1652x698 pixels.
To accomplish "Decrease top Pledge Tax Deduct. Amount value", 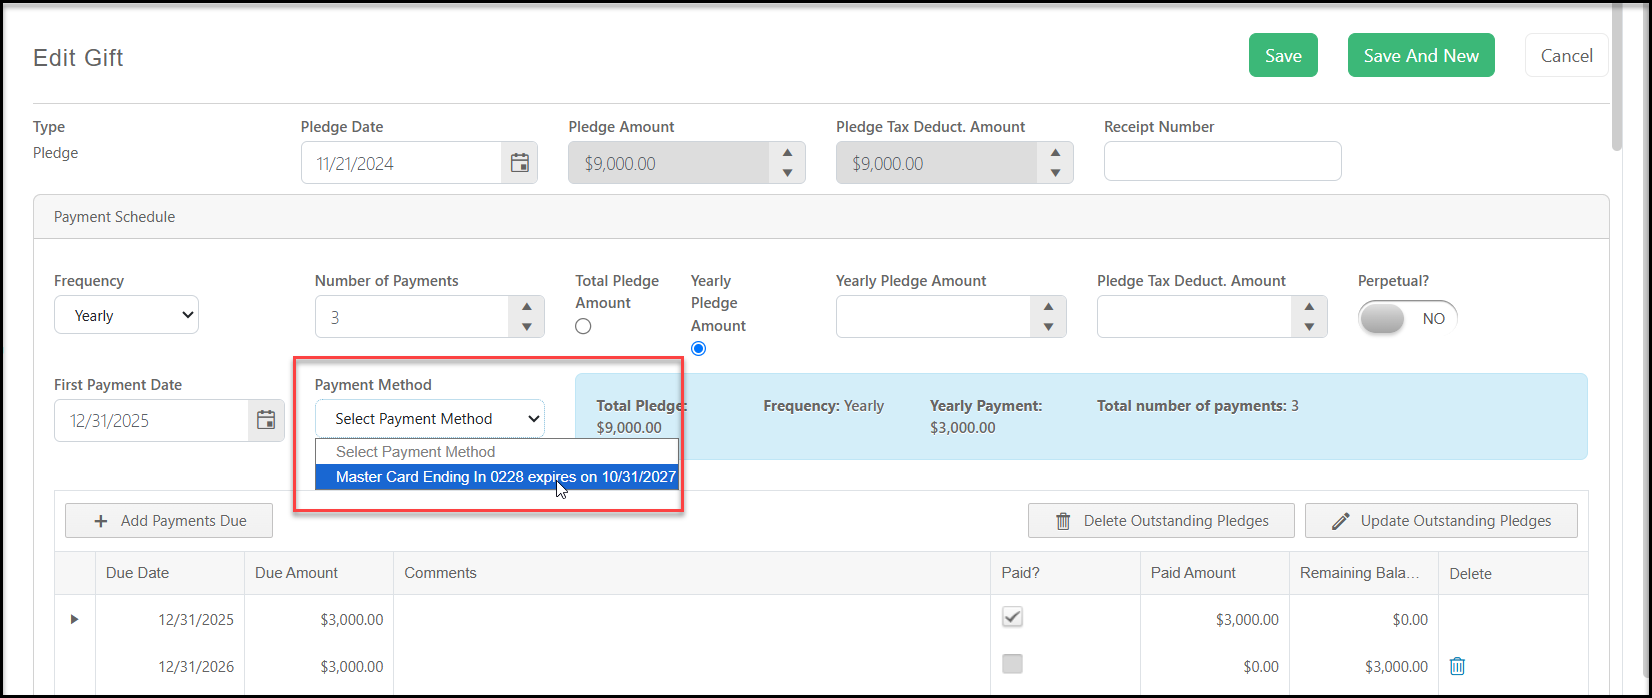I will [x=1055, y=173].
